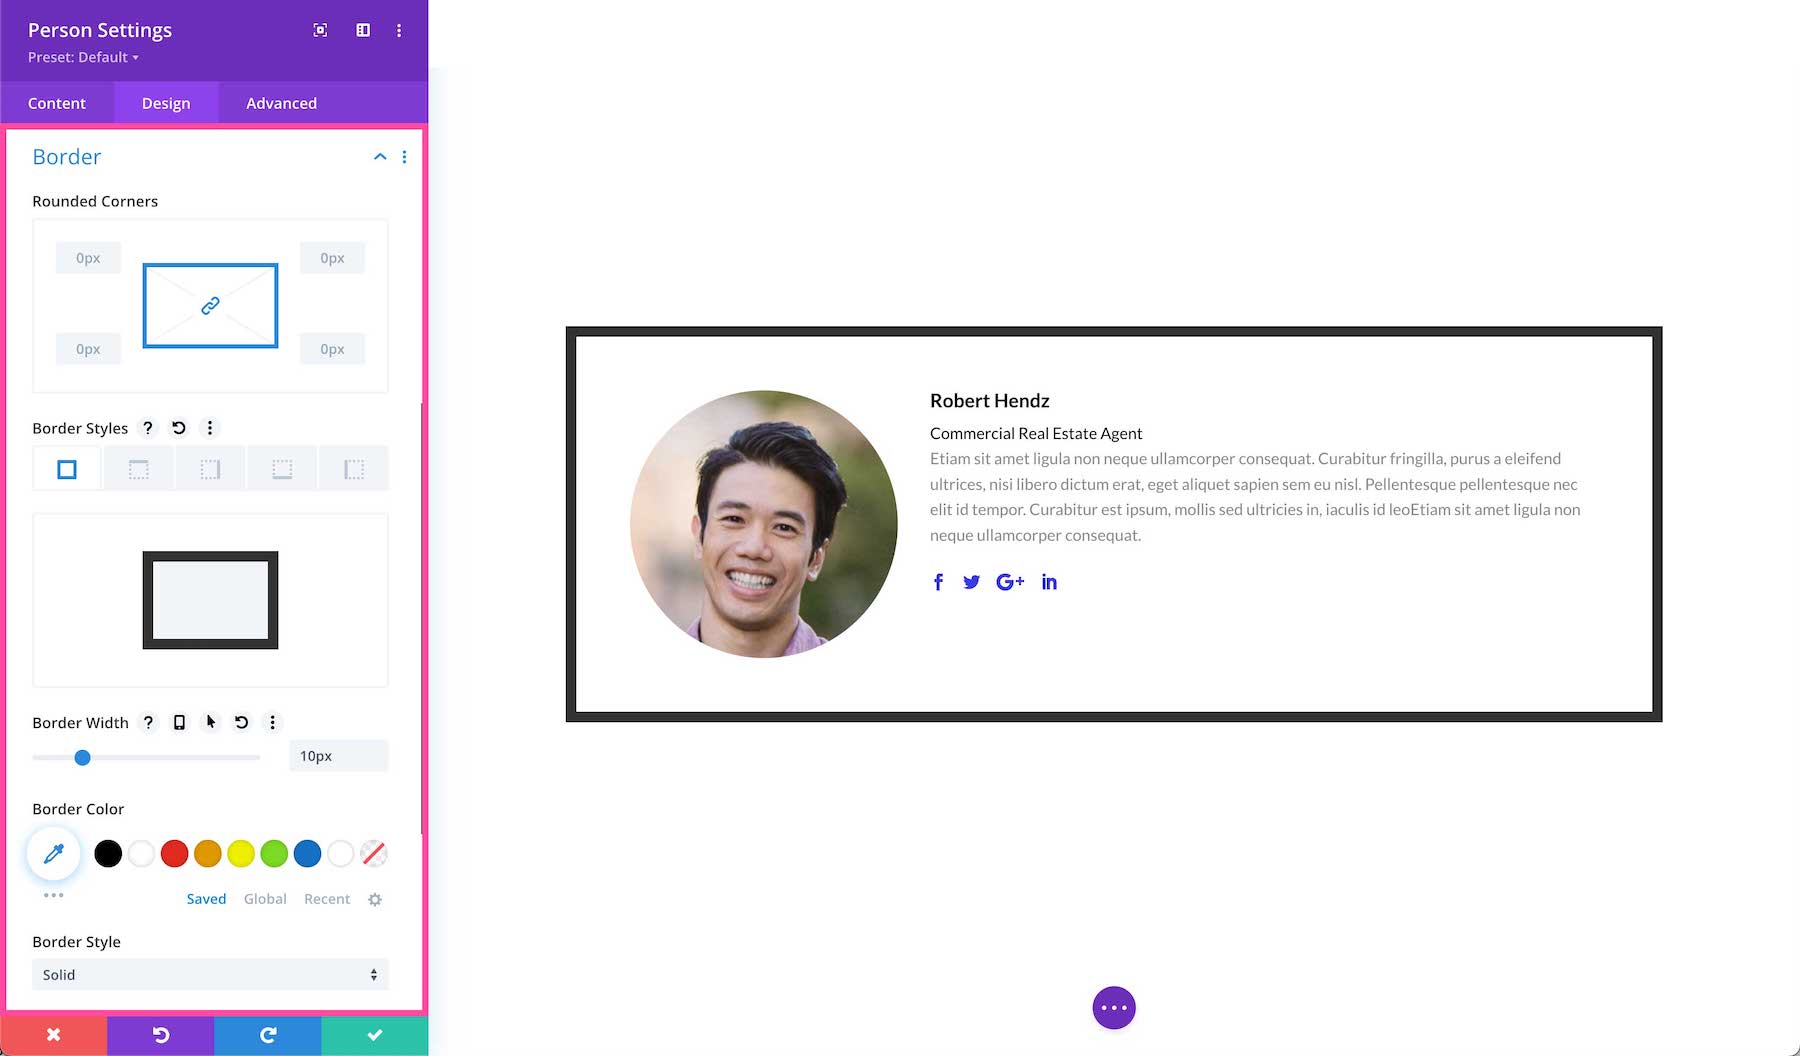This screenshot has height=1056, width=1800.
Task: Click the Facebook icon on Robert Hendz card
Action: coord(938,581)
